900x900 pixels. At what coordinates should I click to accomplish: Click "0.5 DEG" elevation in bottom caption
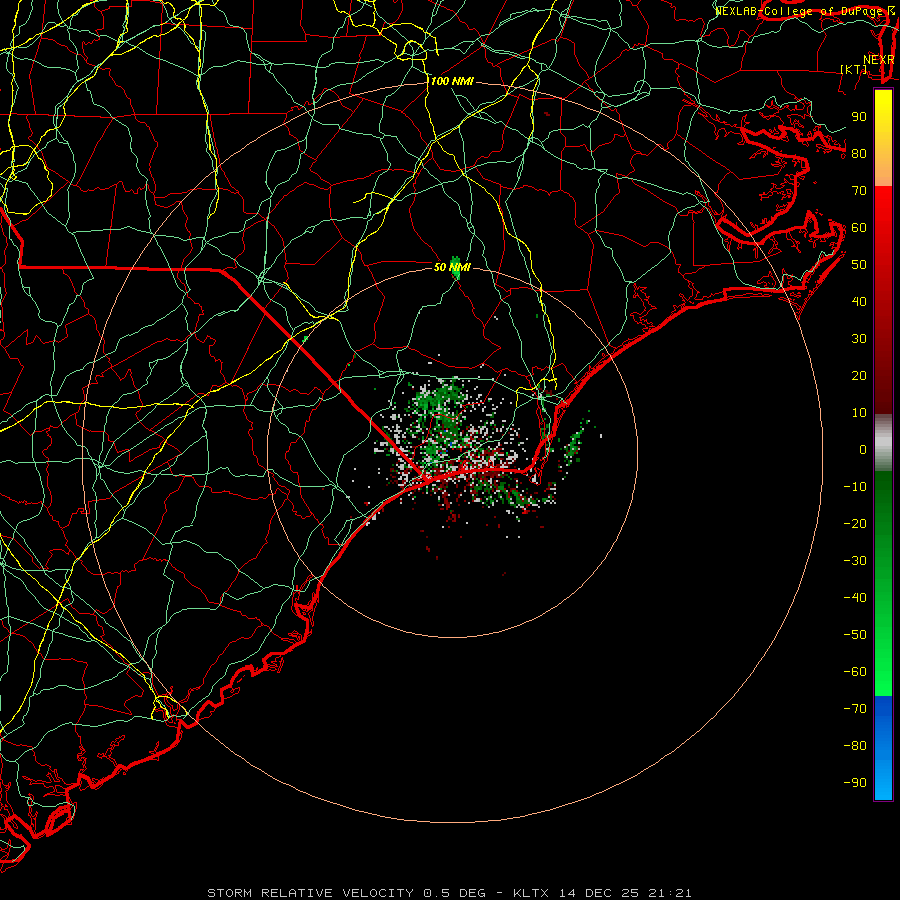coord(454,893)
